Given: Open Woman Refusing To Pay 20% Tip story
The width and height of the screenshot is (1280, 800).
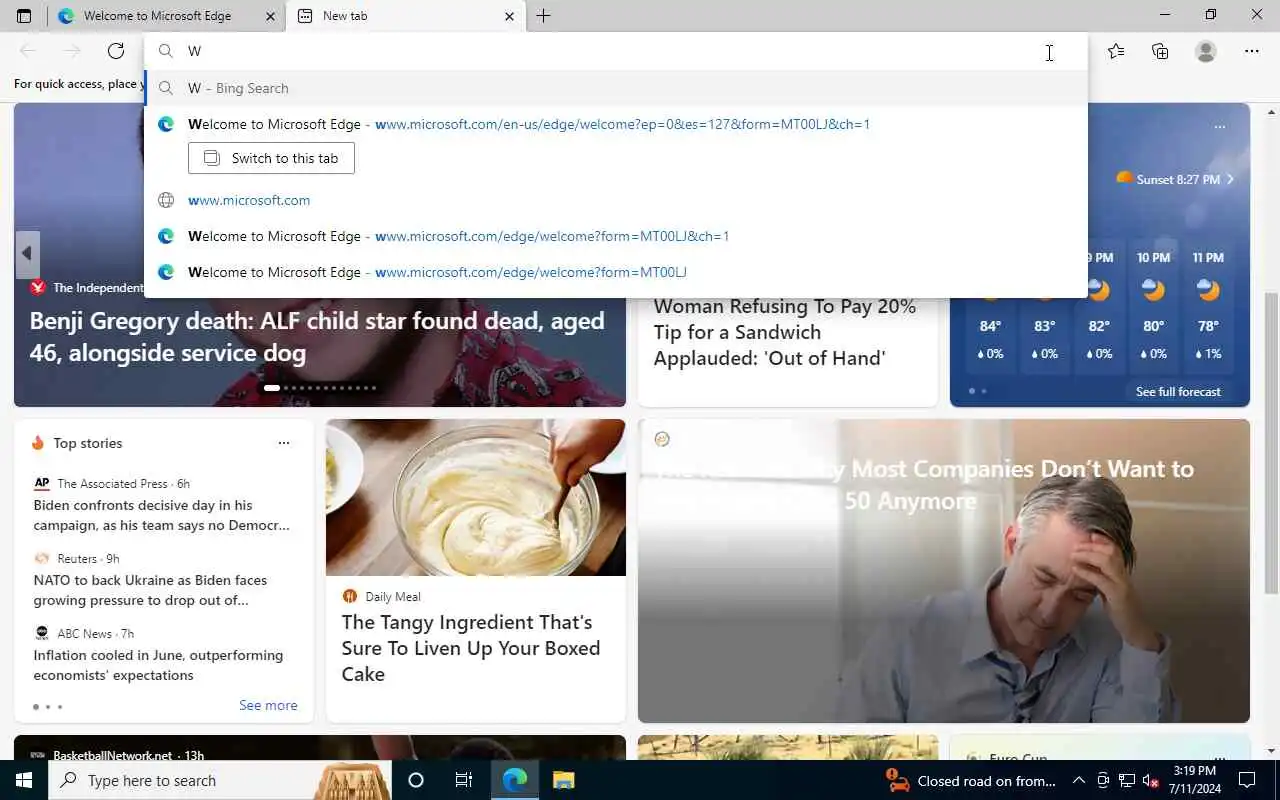Looking at the screenshot, I should pyautogui.click(x=785, y=332).
